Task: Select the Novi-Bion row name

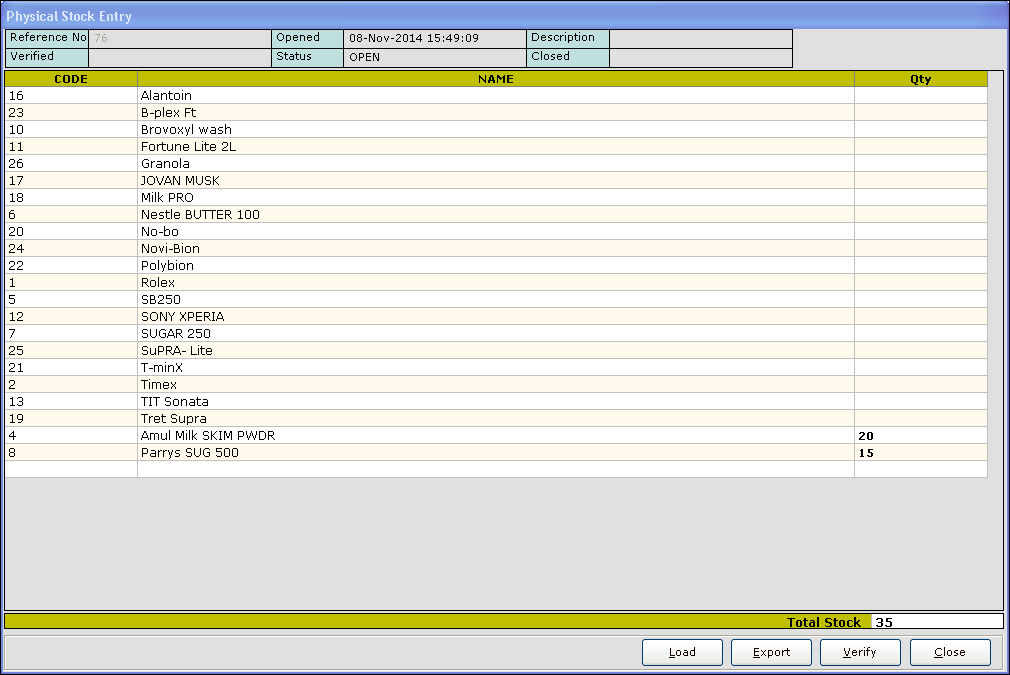Action: tap(170, 249)
